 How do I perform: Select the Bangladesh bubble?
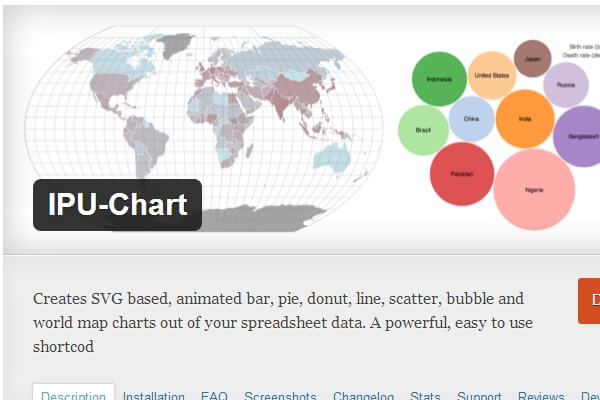pos(579,136)
